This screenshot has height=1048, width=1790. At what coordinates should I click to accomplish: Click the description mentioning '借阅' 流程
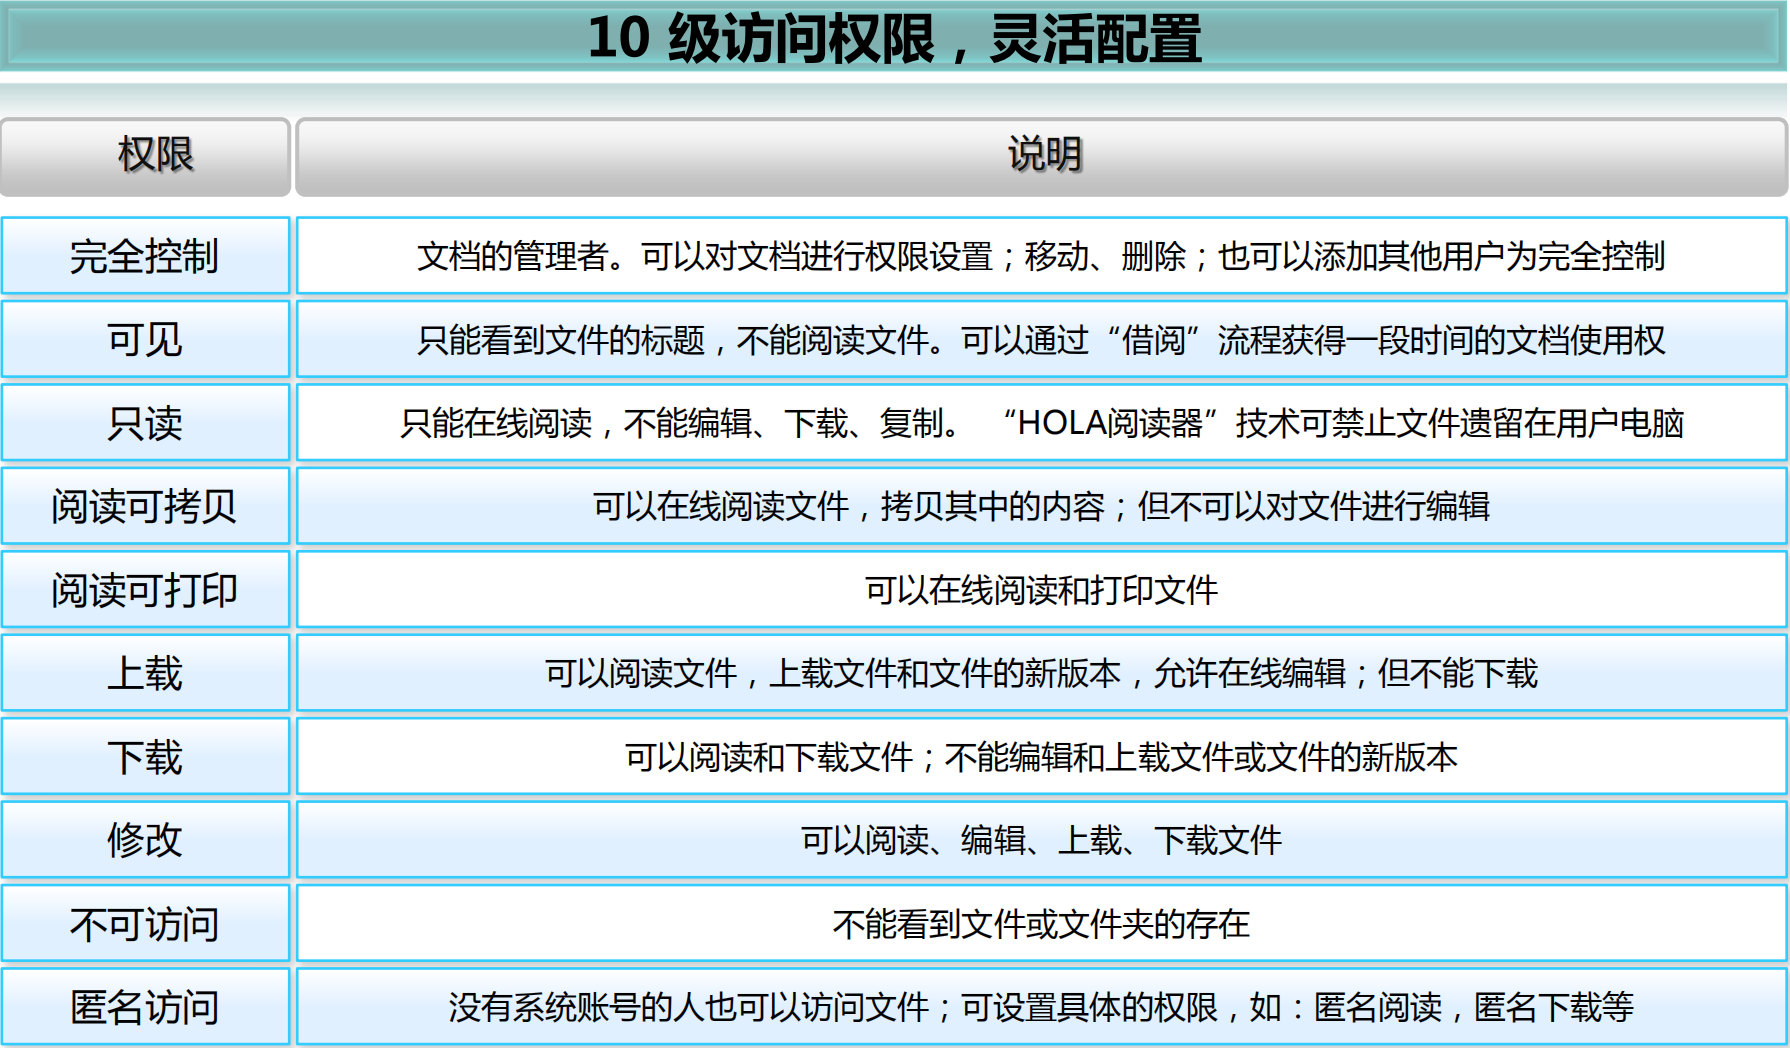tap(1041, 340)
